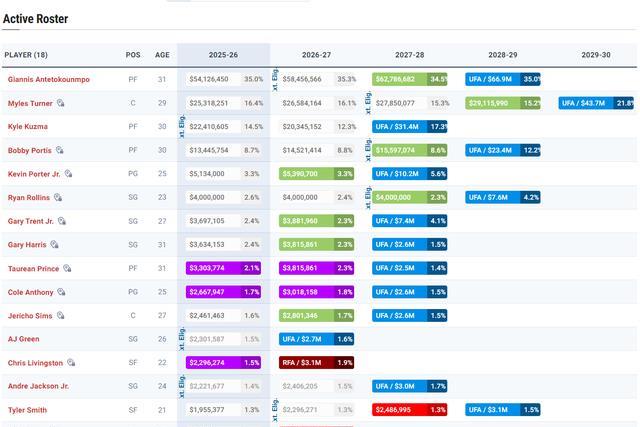Open Gary Harris player link
This screenshot has height=427, width=640.
(27, 245)
